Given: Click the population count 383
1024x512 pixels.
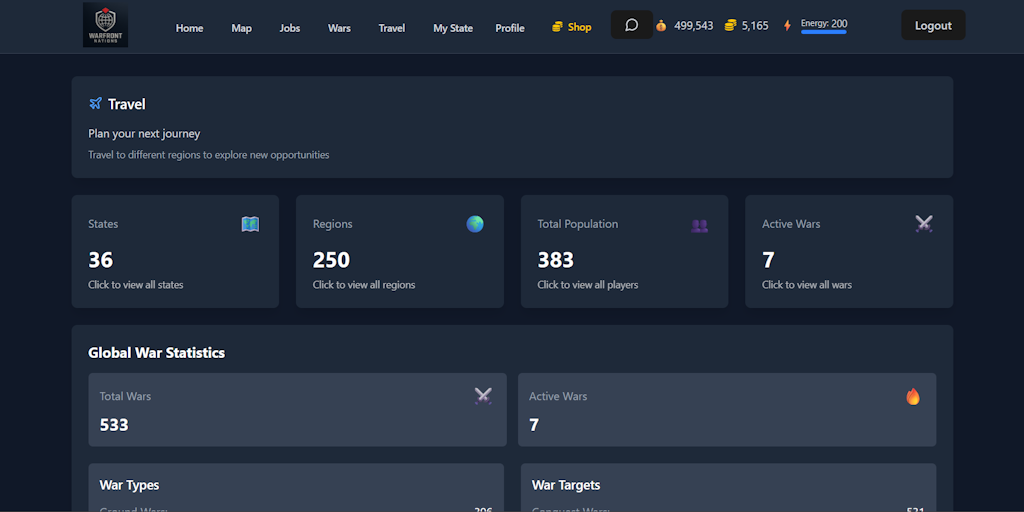Looking at the screenshot, I should pos(556,260).
